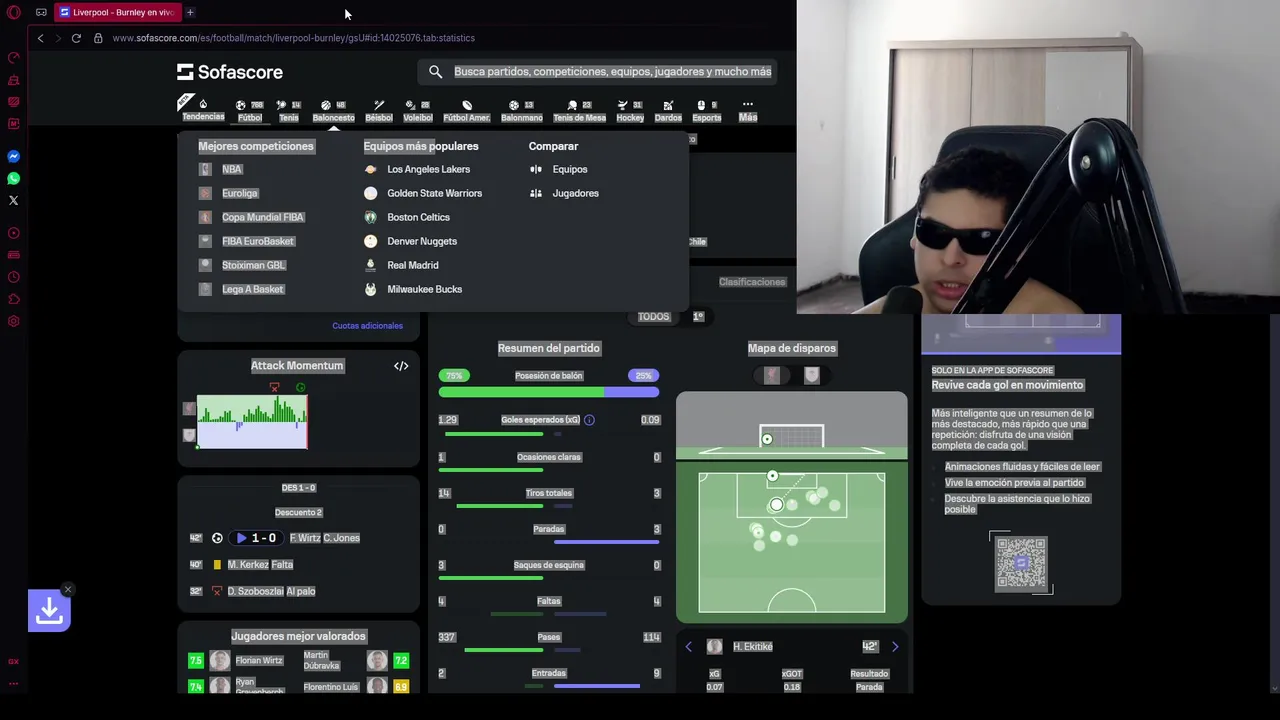Toggle Liverpool shot map team filter
The width and height of the screenshot is (1280, 720).
[772, 375]
